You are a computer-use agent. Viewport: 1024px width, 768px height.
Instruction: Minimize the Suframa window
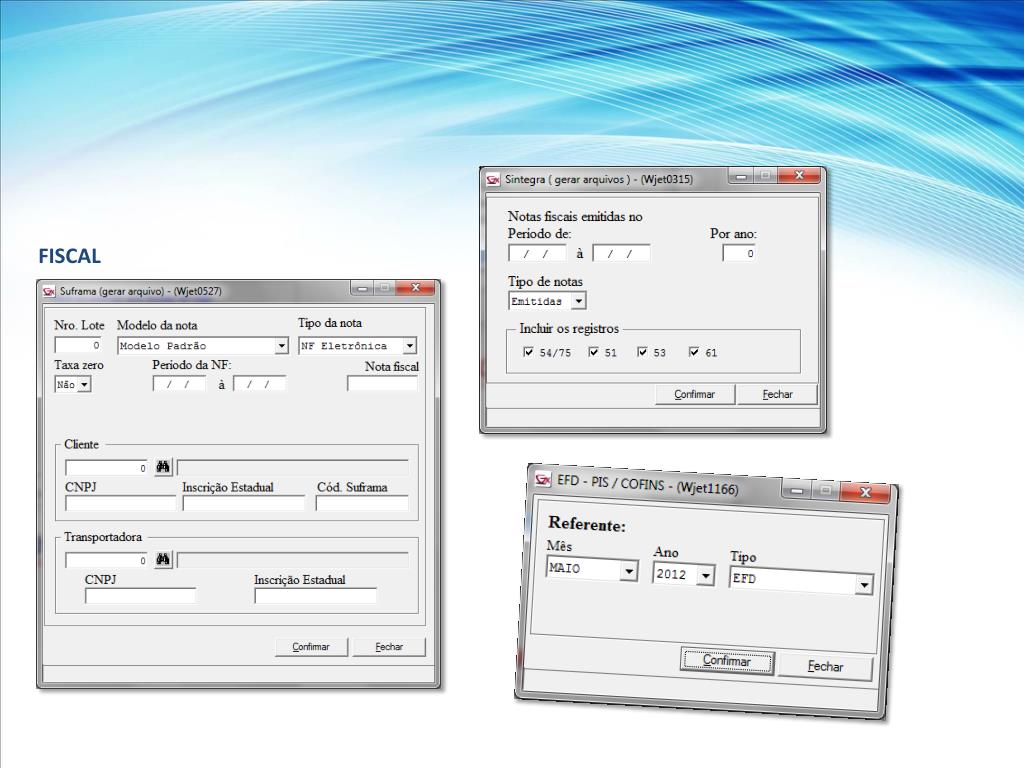[362, 287]
